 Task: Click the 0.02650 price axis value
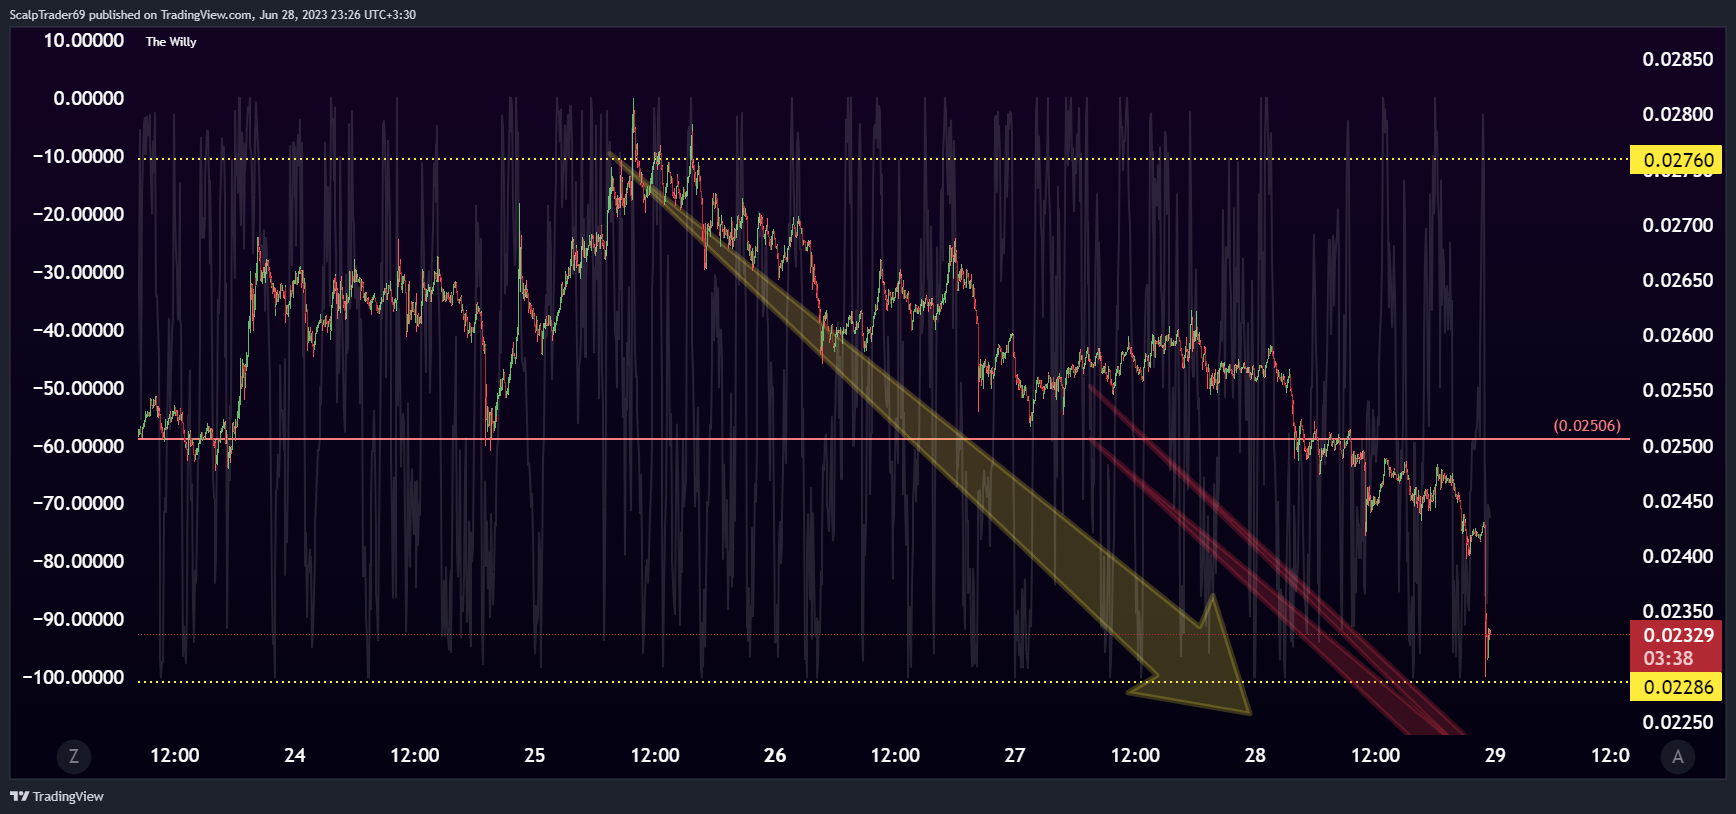click(1677, 280)
